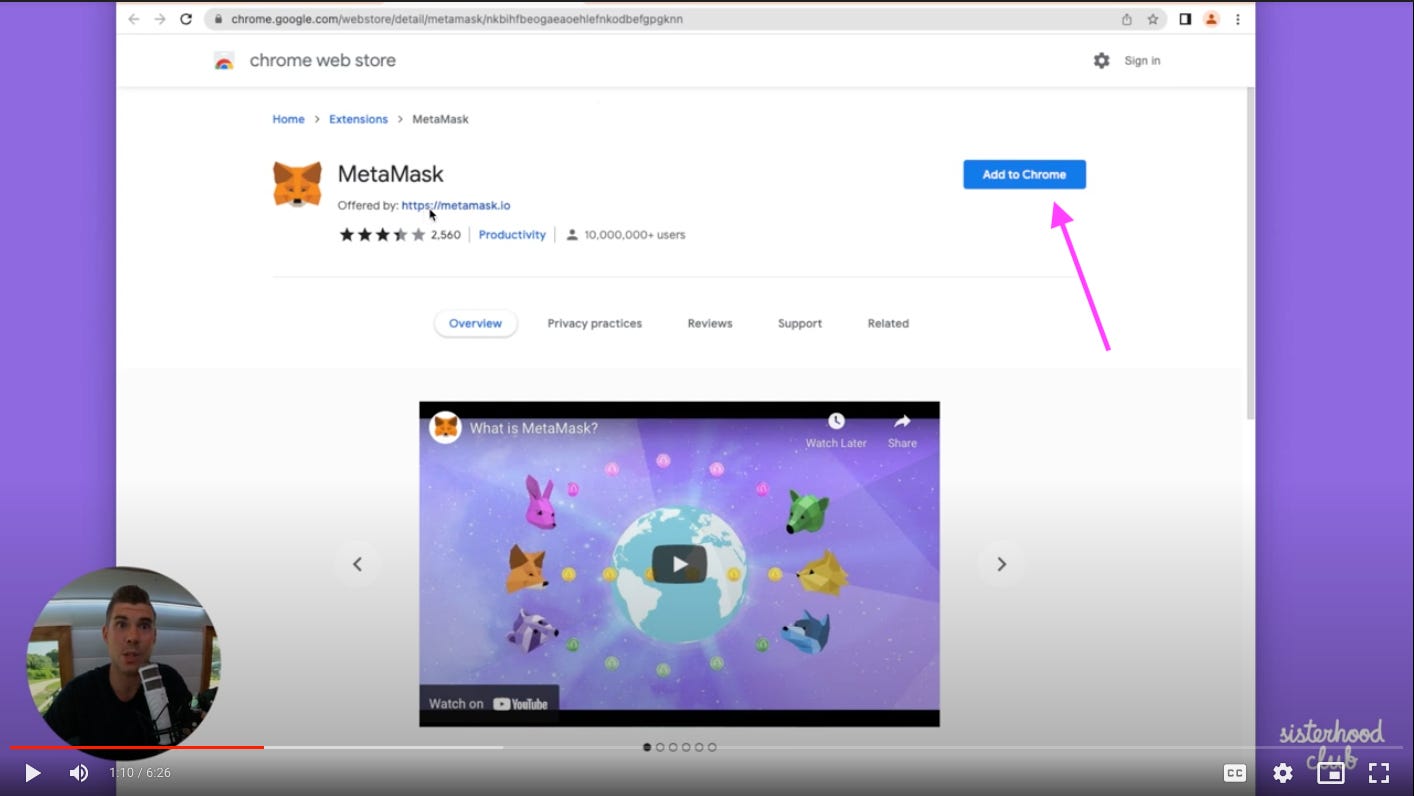Click the What is MetaMask? video title
1414x796 pixels.
pyautogui.click(x=534, y=428)
